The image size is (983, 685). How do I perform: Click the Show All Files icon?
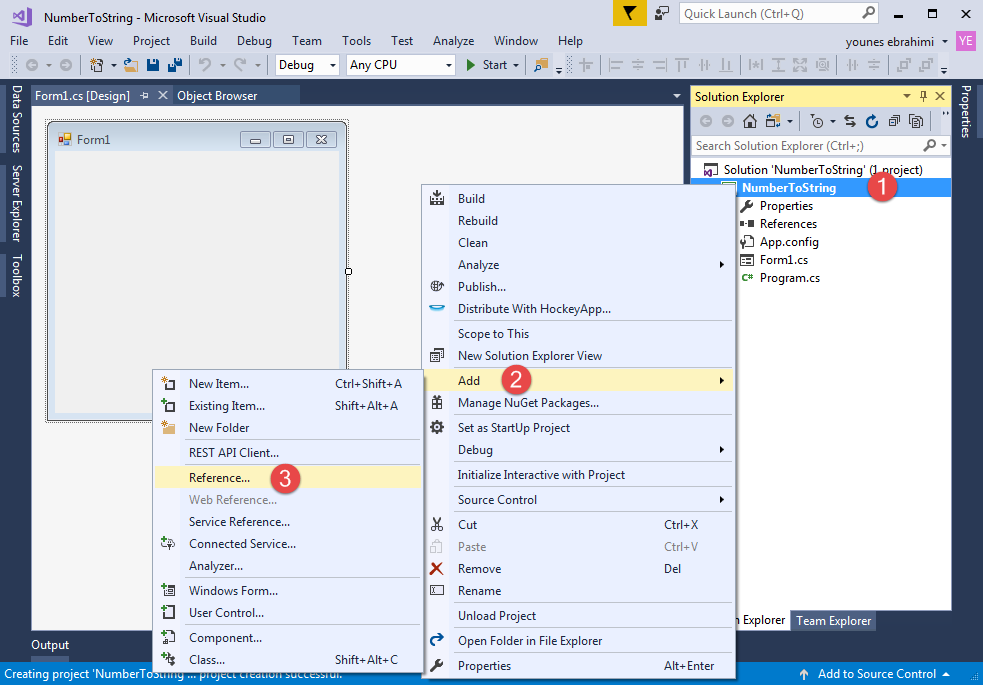(x=916, y=121)
